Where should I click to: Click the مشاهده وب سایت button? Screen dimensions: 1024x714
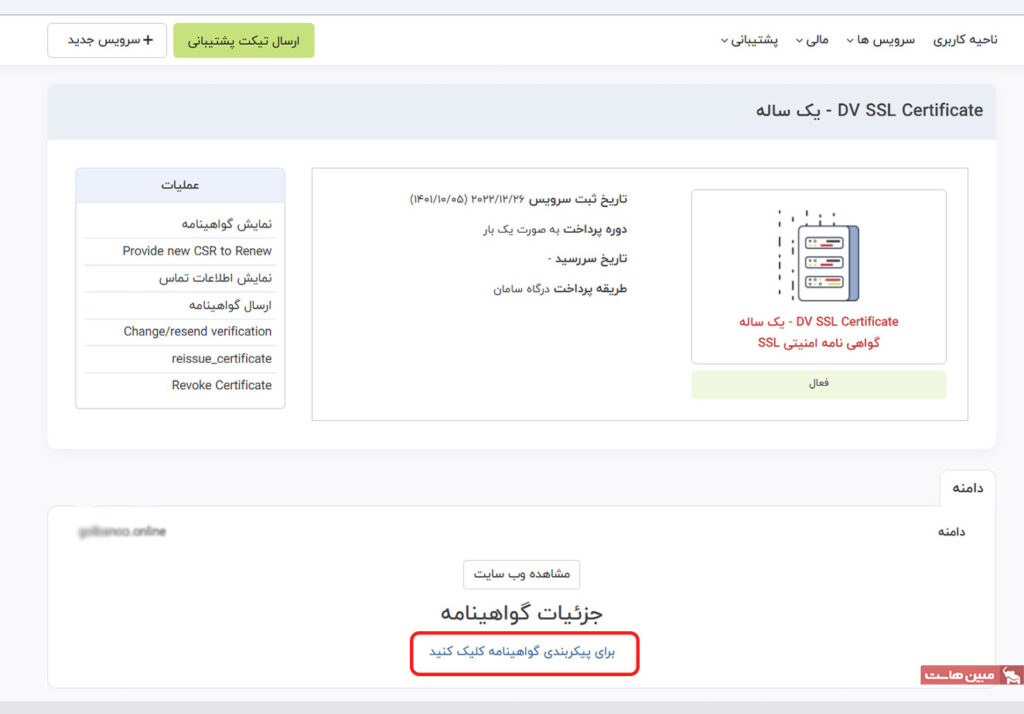521,574
